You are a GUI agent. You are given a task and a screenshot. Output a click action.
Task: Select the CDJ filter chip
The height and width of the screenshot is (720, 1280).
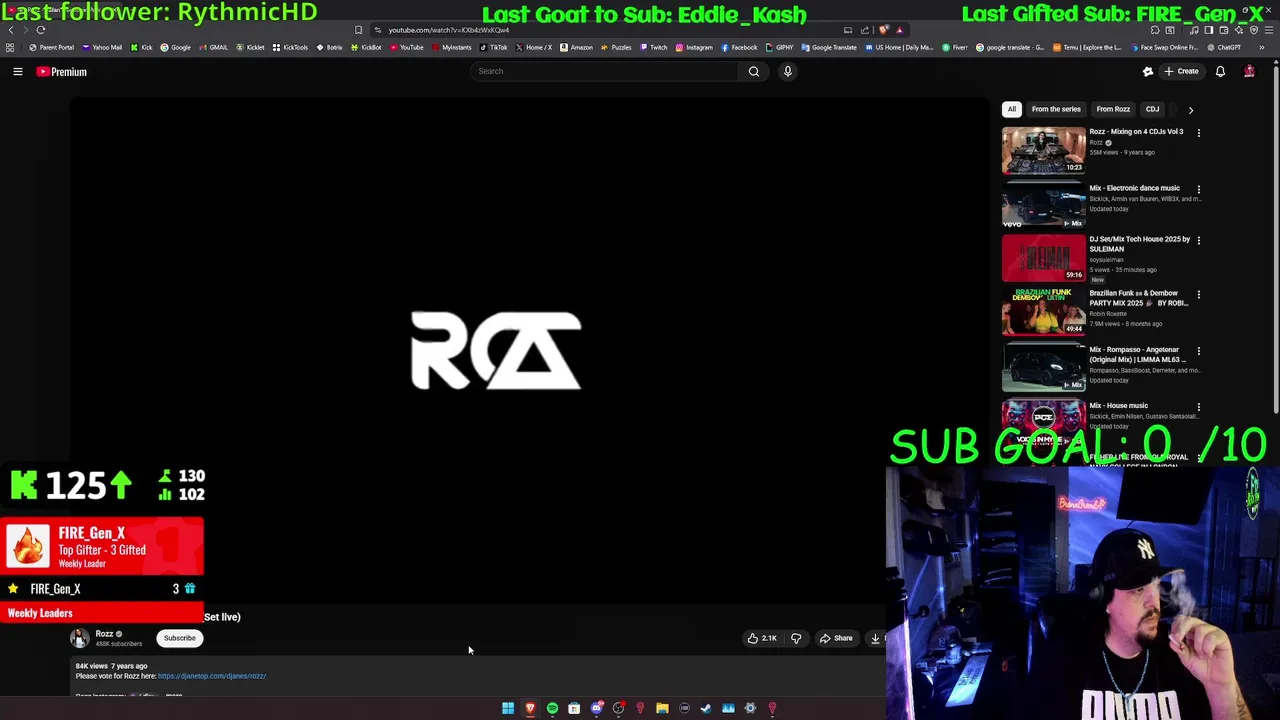(x=1152, y=109)
